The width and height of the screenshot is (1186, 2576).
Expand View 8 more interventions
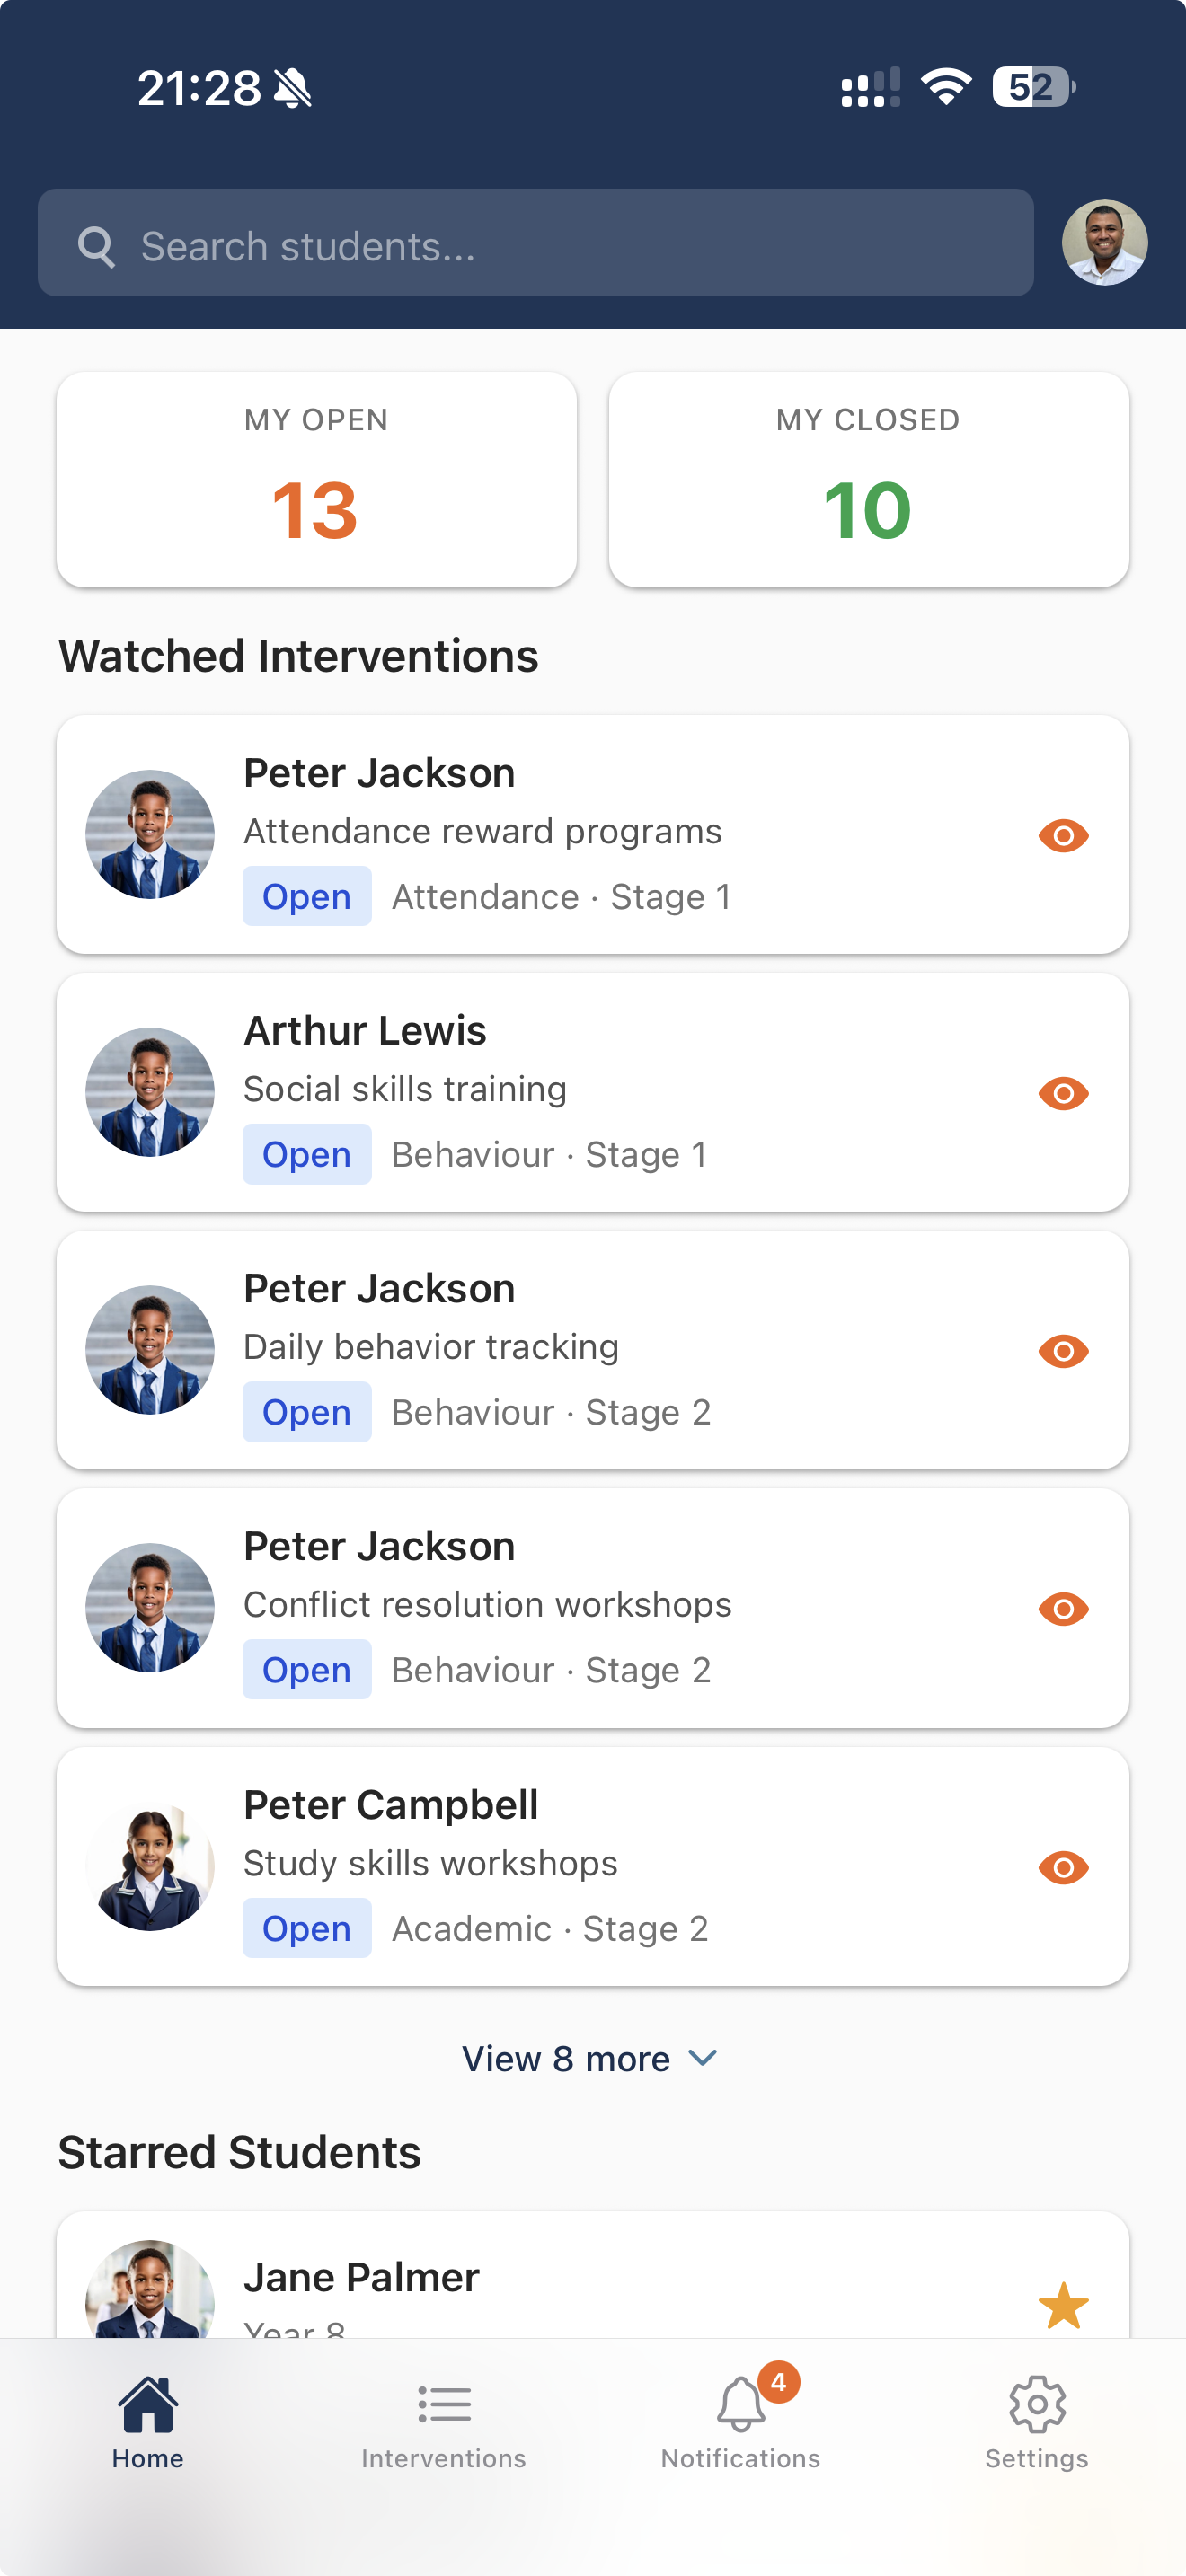point(566,2059)
